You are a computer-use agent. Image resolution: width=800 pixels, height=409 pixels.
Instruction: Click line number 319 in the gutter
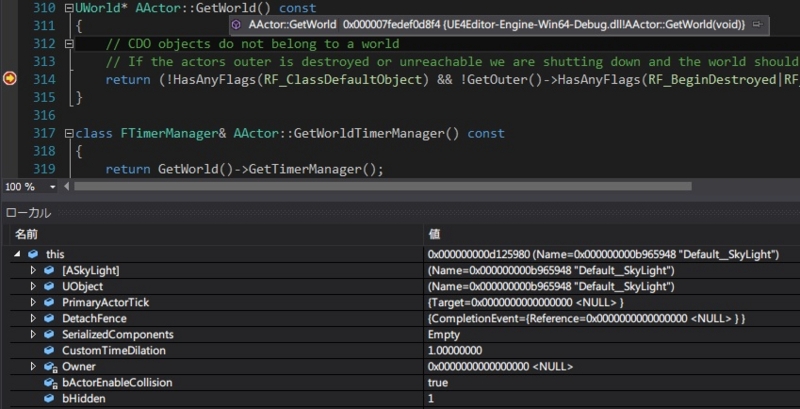pyautogui.click(x=44, y=169)
